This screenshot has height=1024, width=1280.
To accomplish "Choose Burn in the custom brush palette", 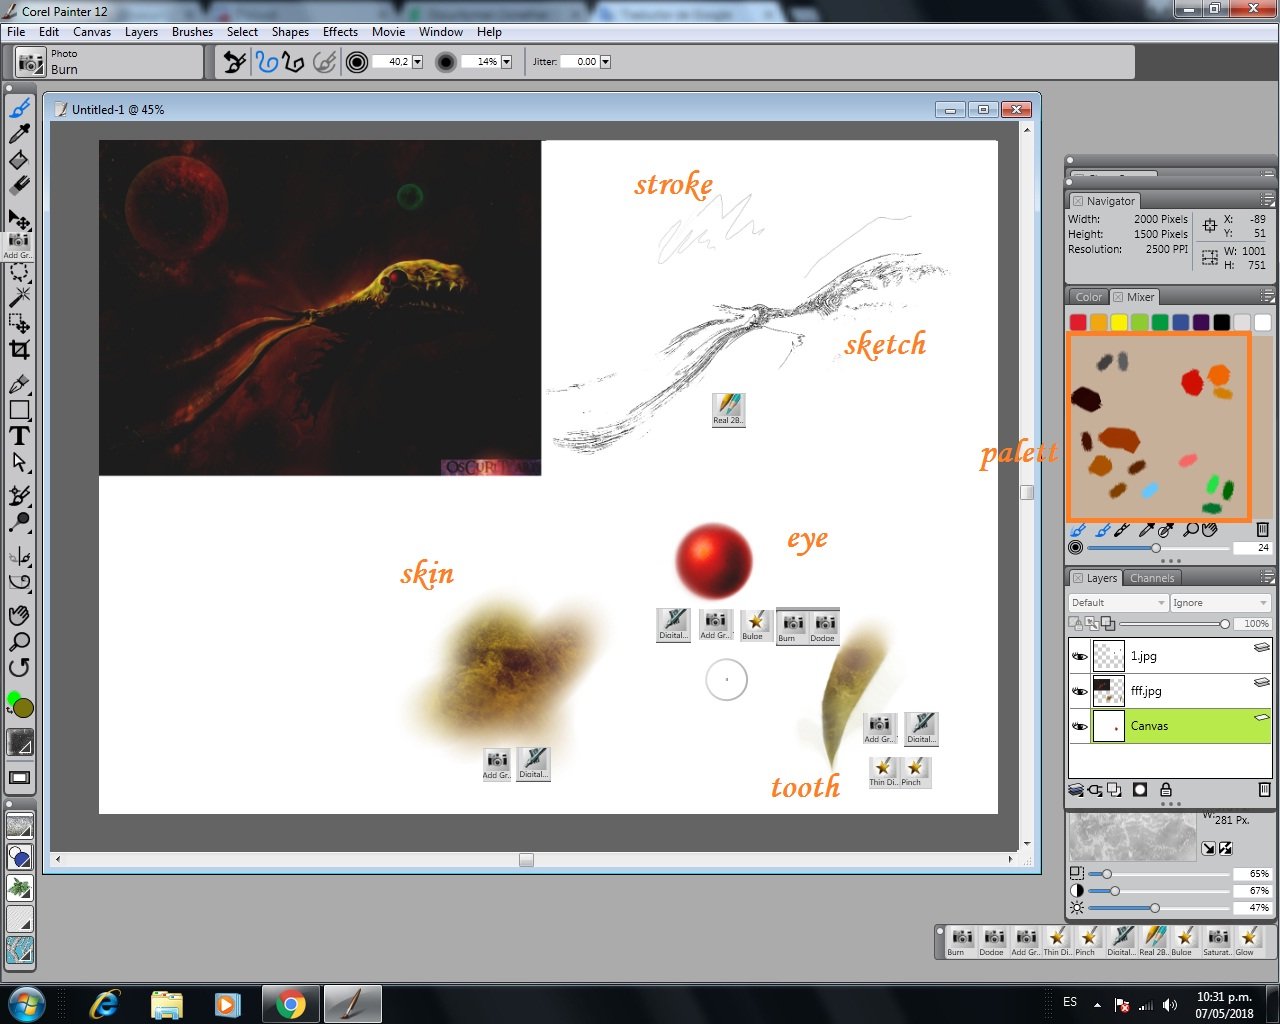I will pos(961,941).
